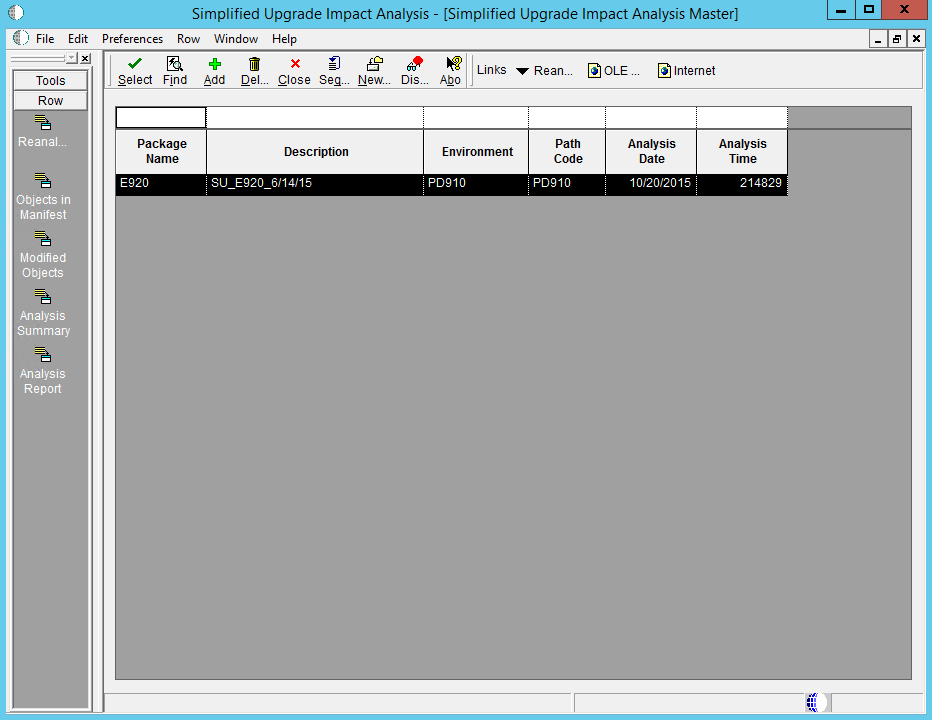Screen dimensions: 932x720
Task: Click the Dis... toolbar icon
Action: point(414,64)
